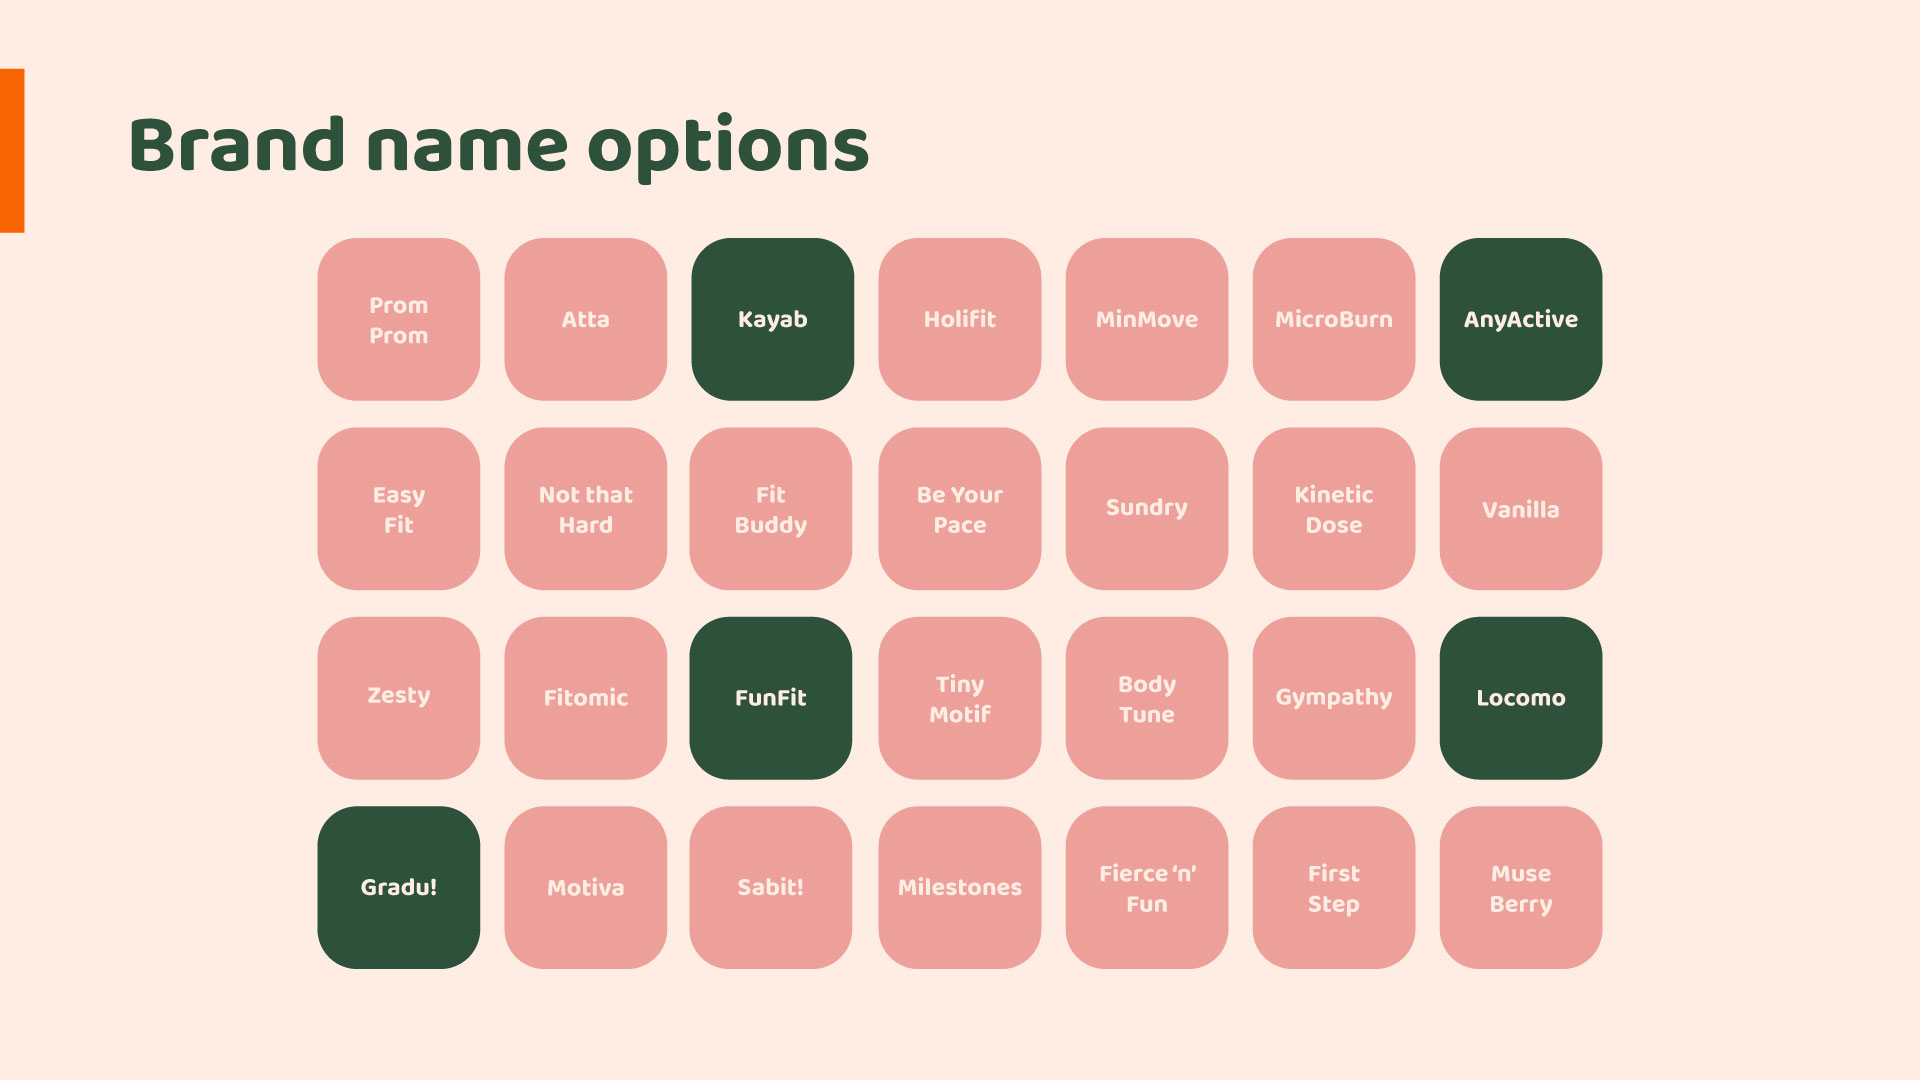Click the Gradu! tile
This screenshot has height=1080, width=1920.
point(398,887)
